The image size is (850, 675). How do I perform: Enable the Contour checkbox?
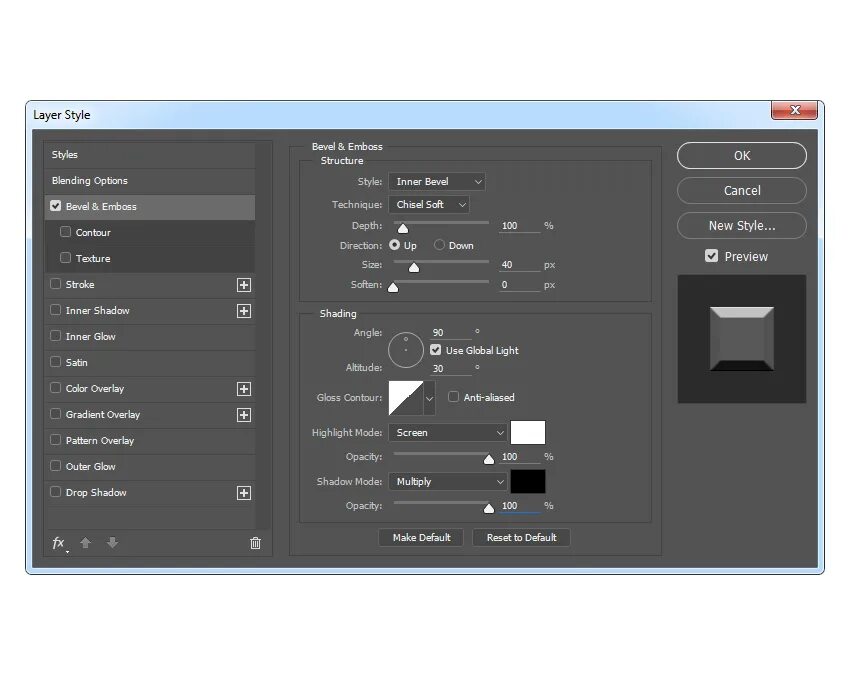(66, 232)
